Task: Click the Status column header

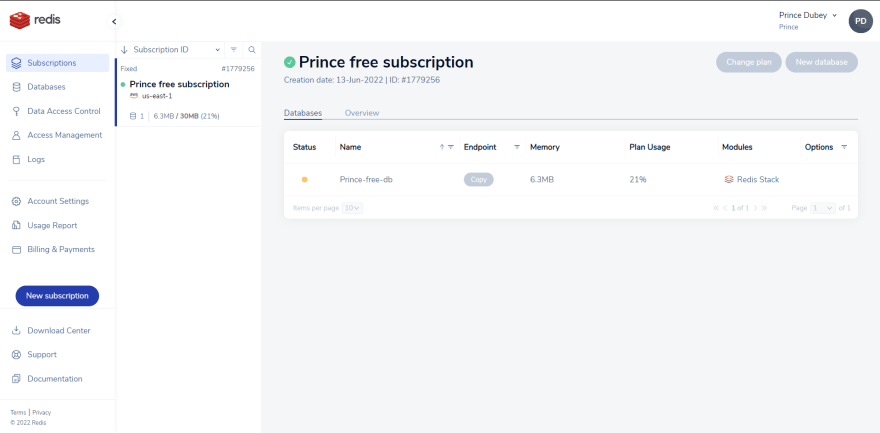Action: [x=305, y=147]
